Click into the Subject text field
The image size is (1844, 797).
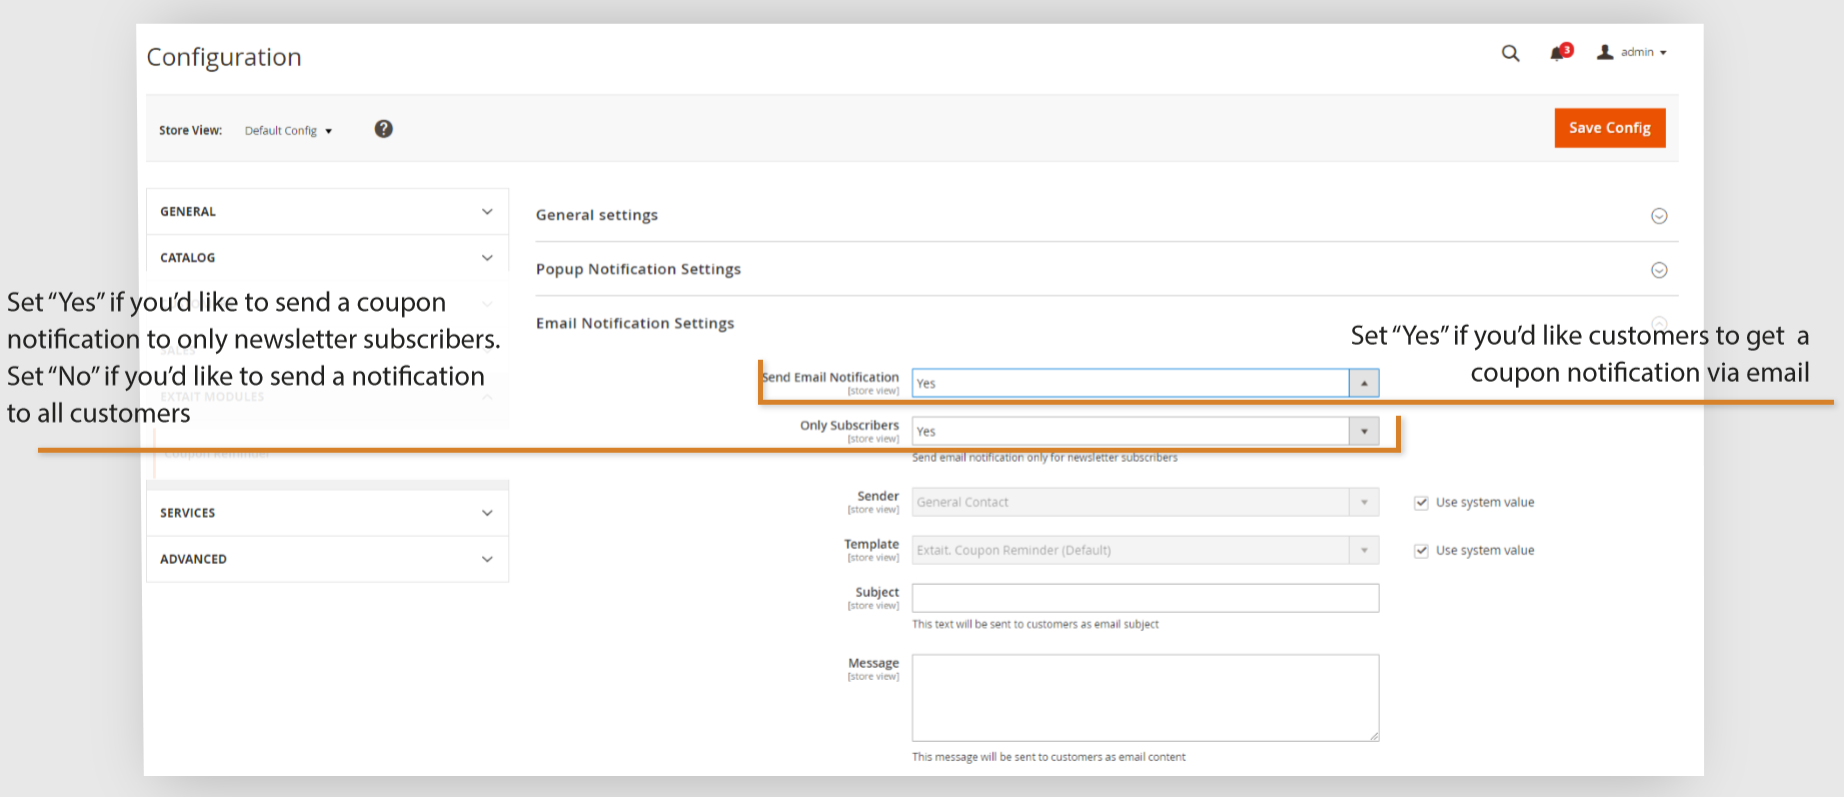(x=1145, y=598)
